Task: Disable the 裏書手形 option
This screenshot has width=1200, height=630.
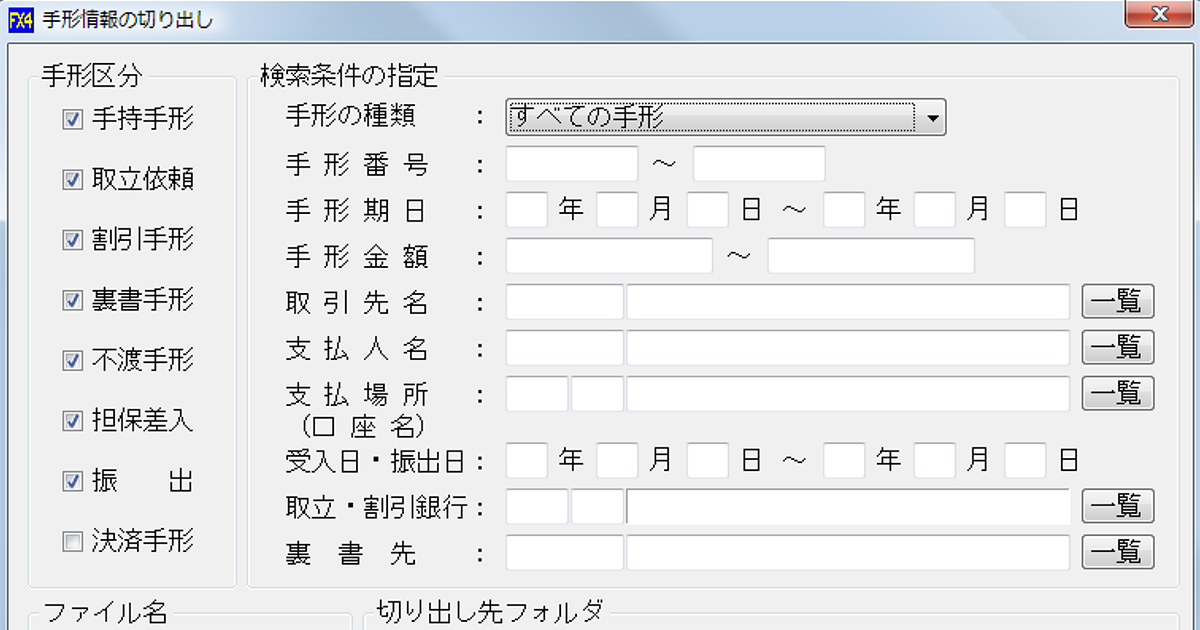Action: coord(72,300)
